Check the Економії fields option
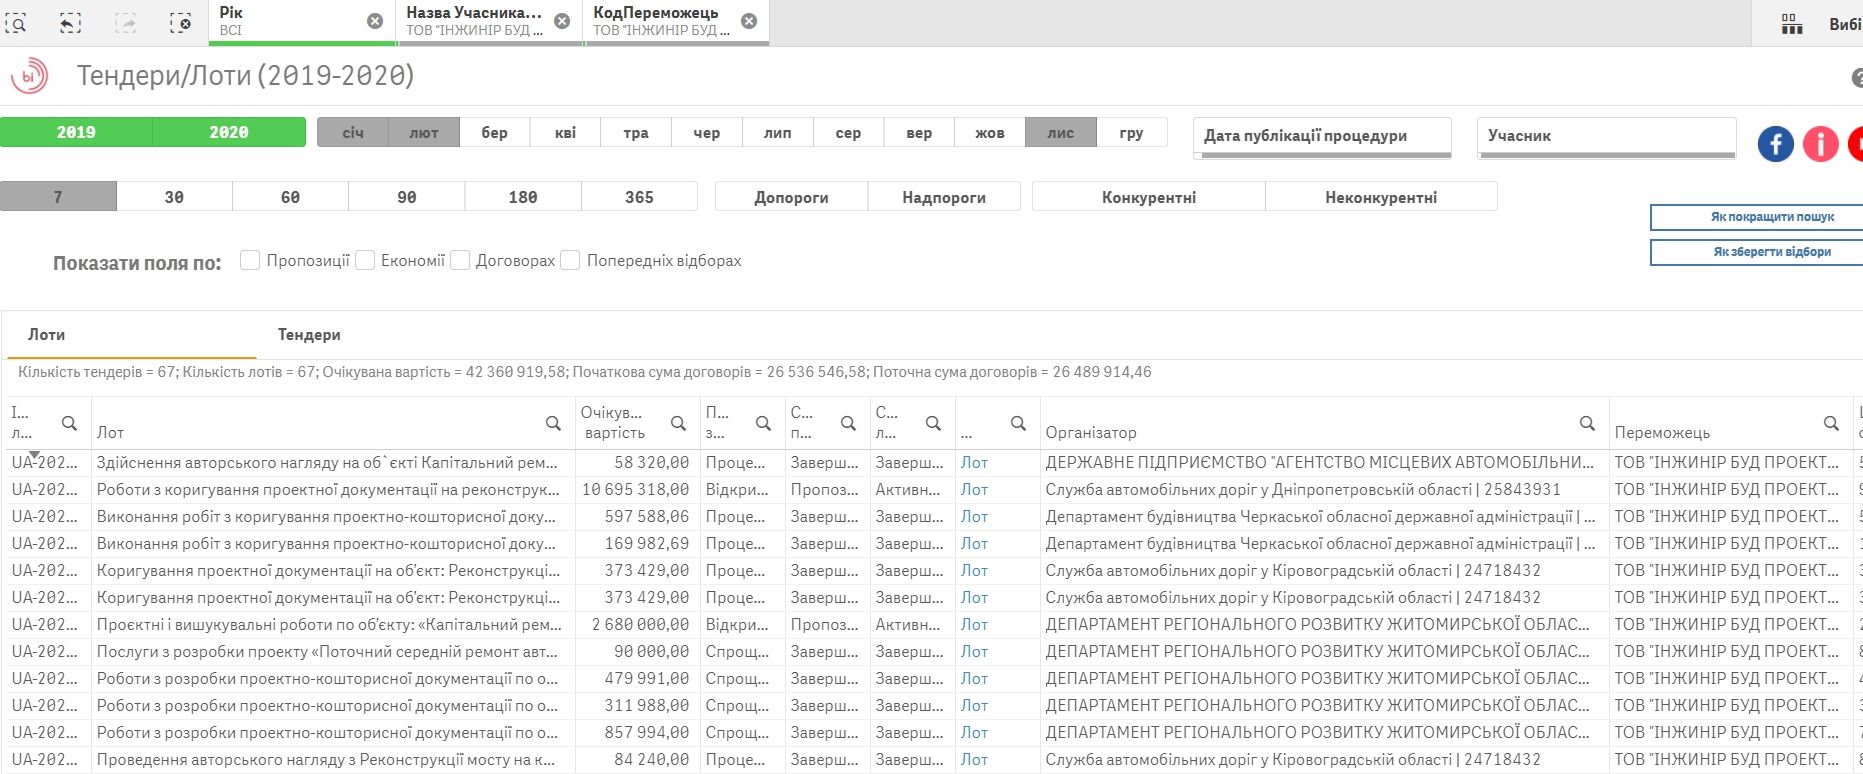This screenshot has height=774, width=1863. coord(365,261)
